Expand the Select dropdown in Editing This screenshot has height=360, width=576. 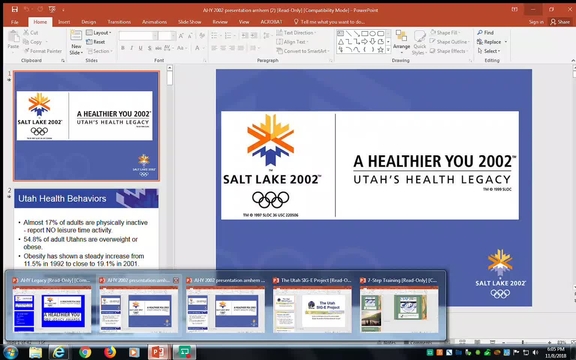coord(489,51)
